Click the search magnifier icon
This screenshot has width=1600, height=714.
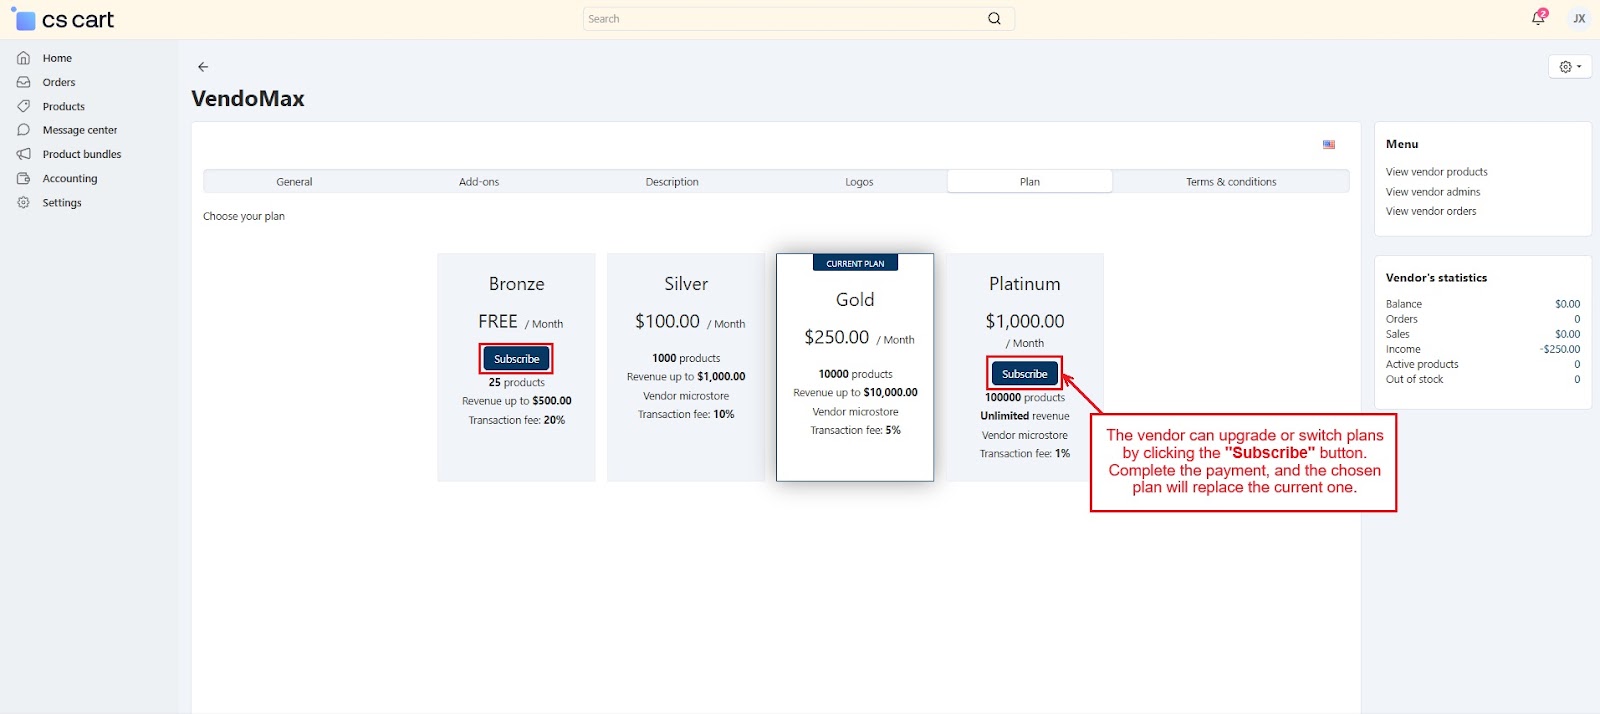[994, 19]
